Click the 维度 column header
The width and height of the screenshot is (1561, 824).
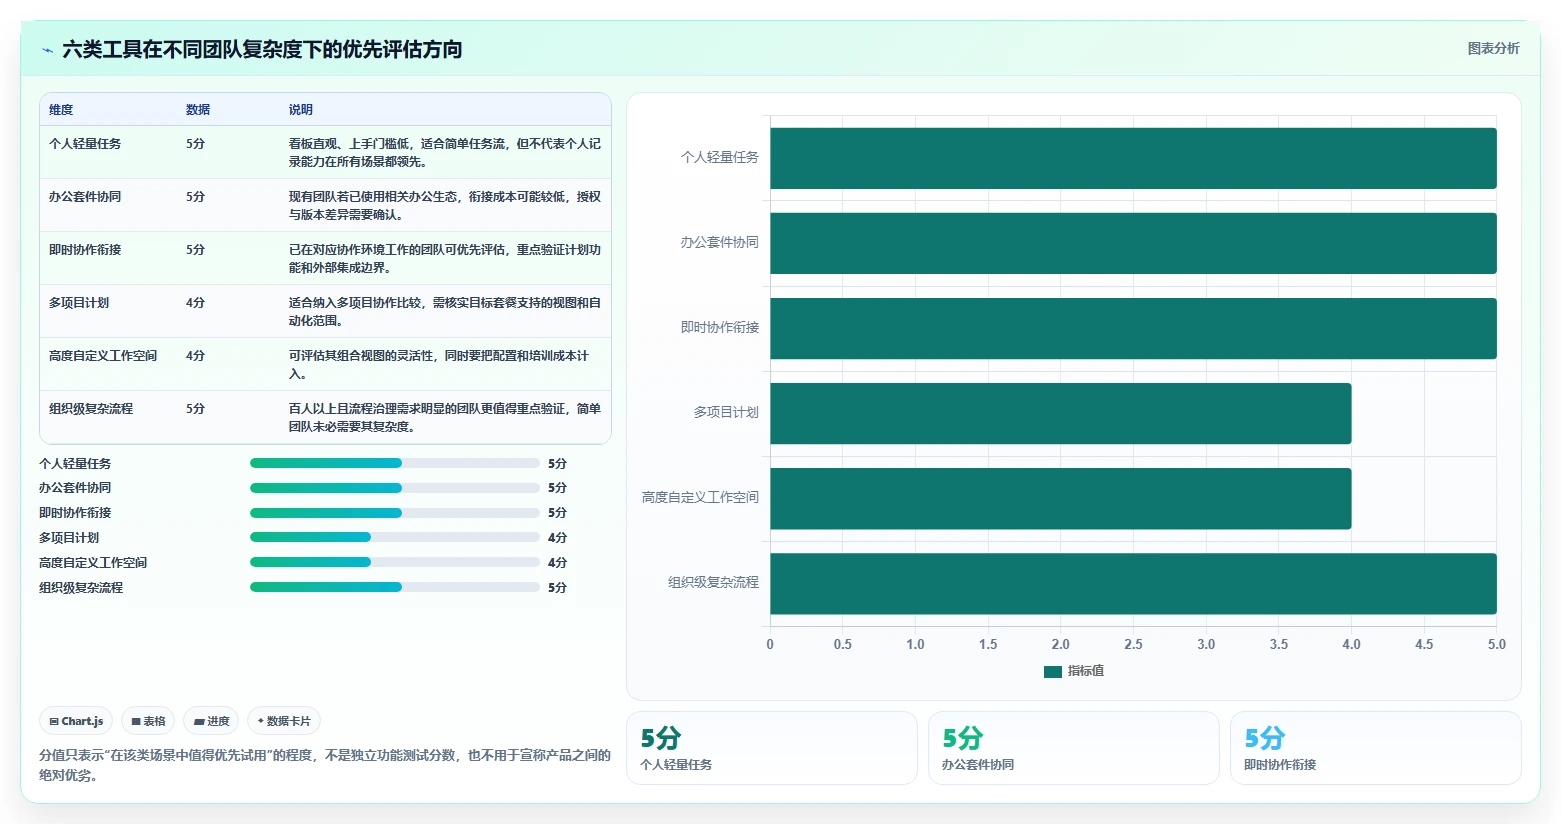point(61,110)
